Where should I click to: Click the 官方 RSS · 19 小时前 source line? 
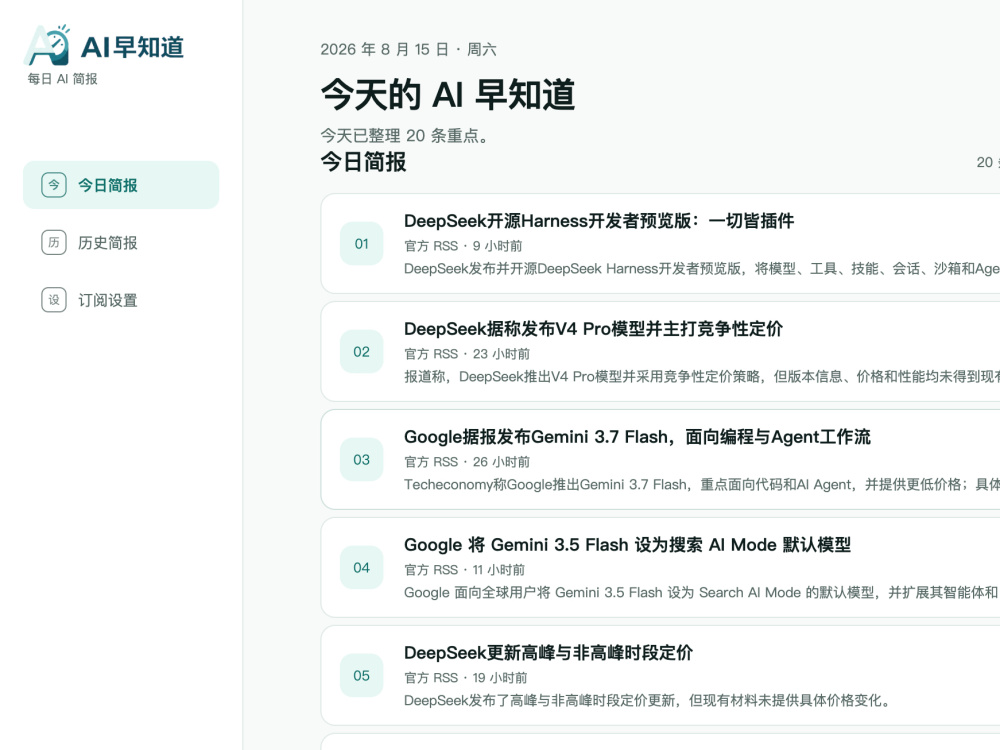[x=466, y=677]
